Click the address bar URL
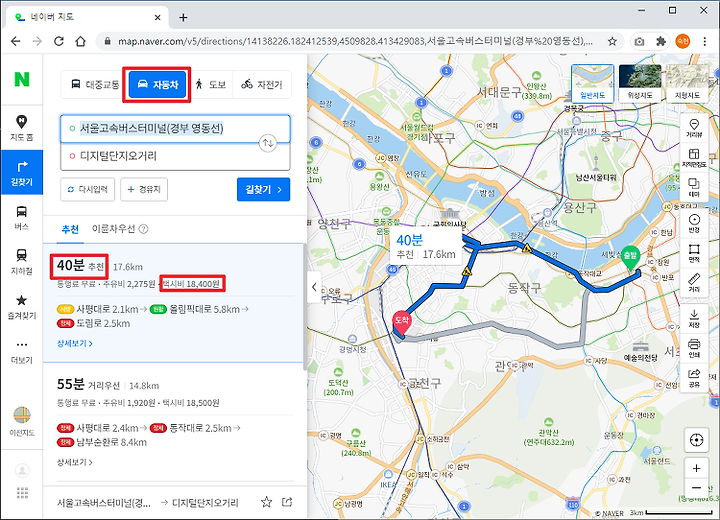 coord(354,41)
